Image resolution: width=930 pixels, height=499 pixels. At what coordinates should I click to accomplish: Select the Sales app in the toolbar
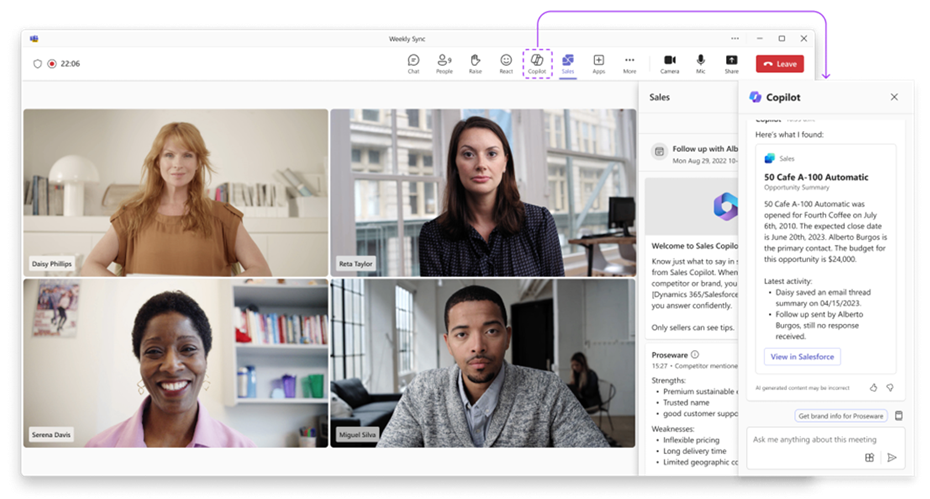(x=568, y=63)
